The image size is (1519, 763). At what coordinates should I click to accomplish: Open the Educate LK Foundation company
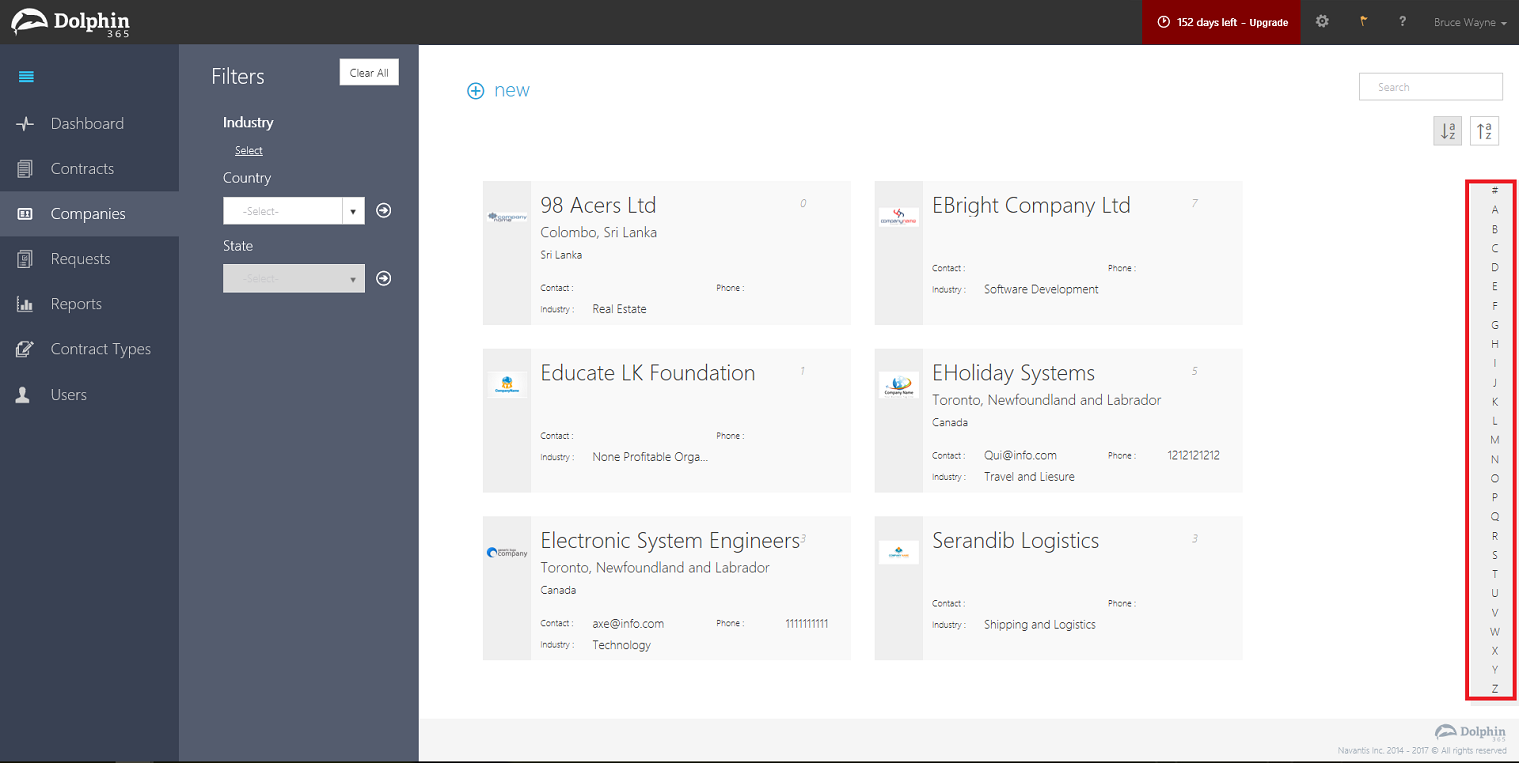point(648,373)
